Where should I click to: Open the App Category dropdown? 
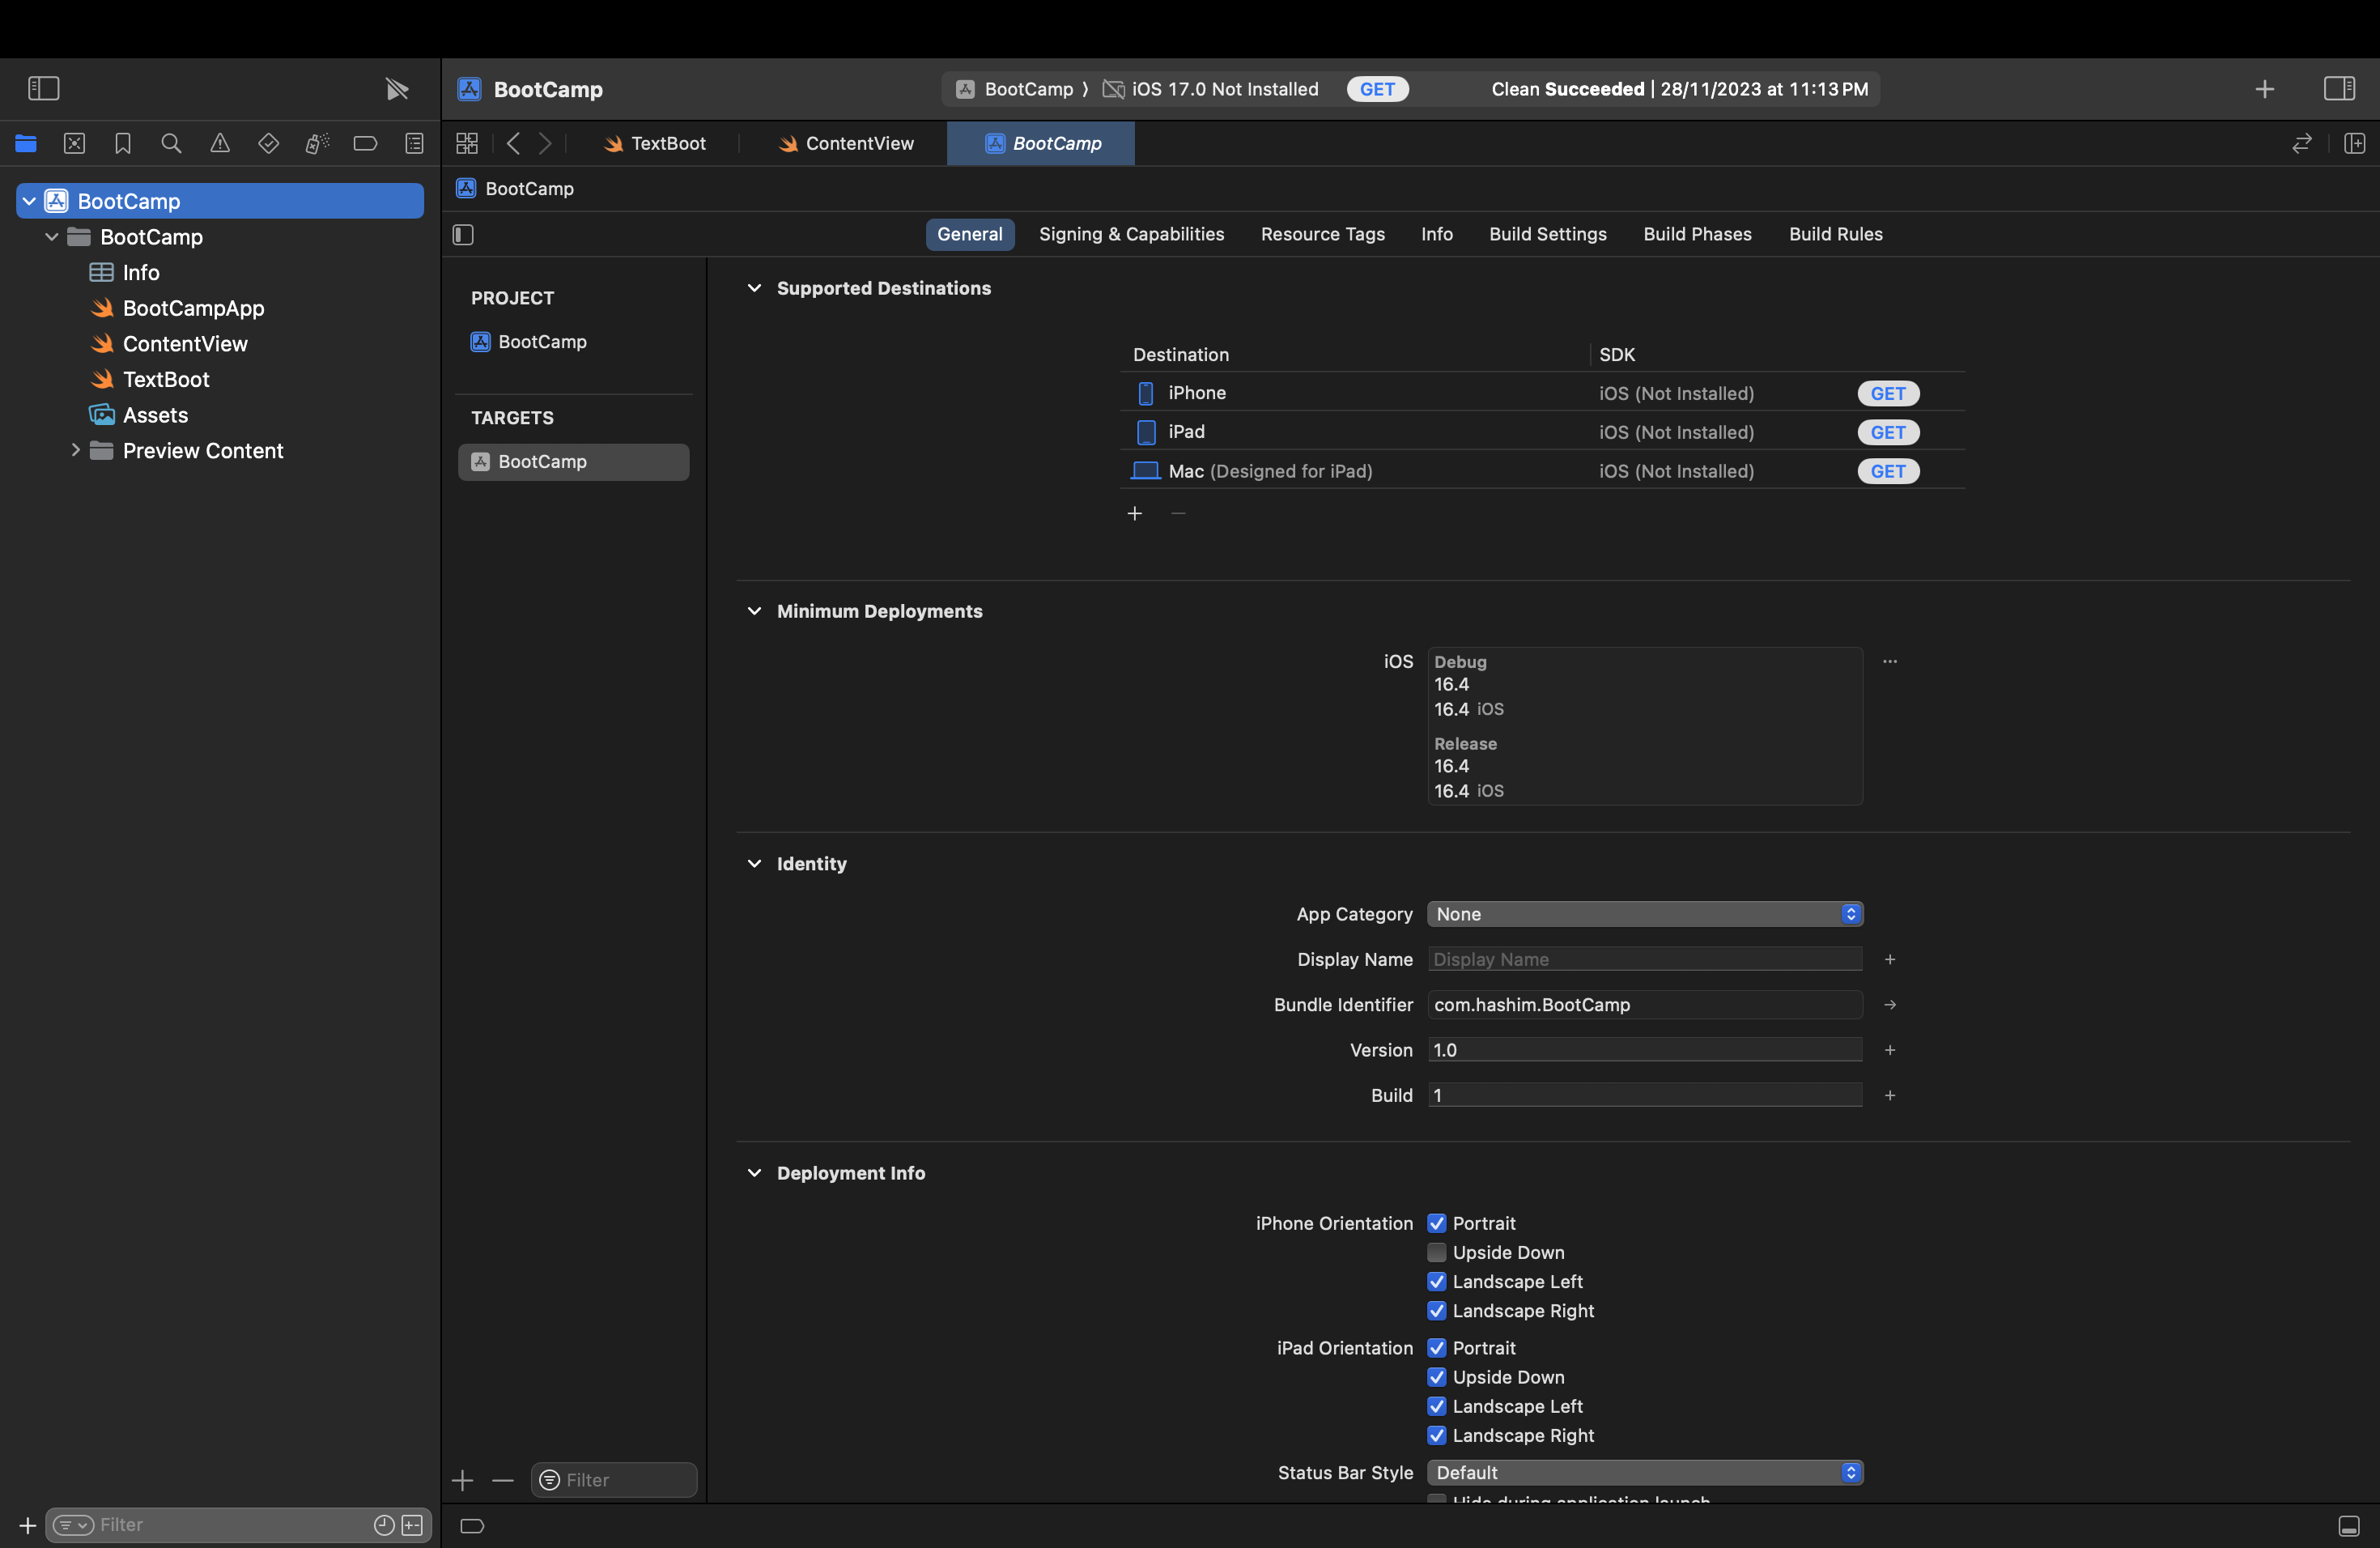[1644, 914]
